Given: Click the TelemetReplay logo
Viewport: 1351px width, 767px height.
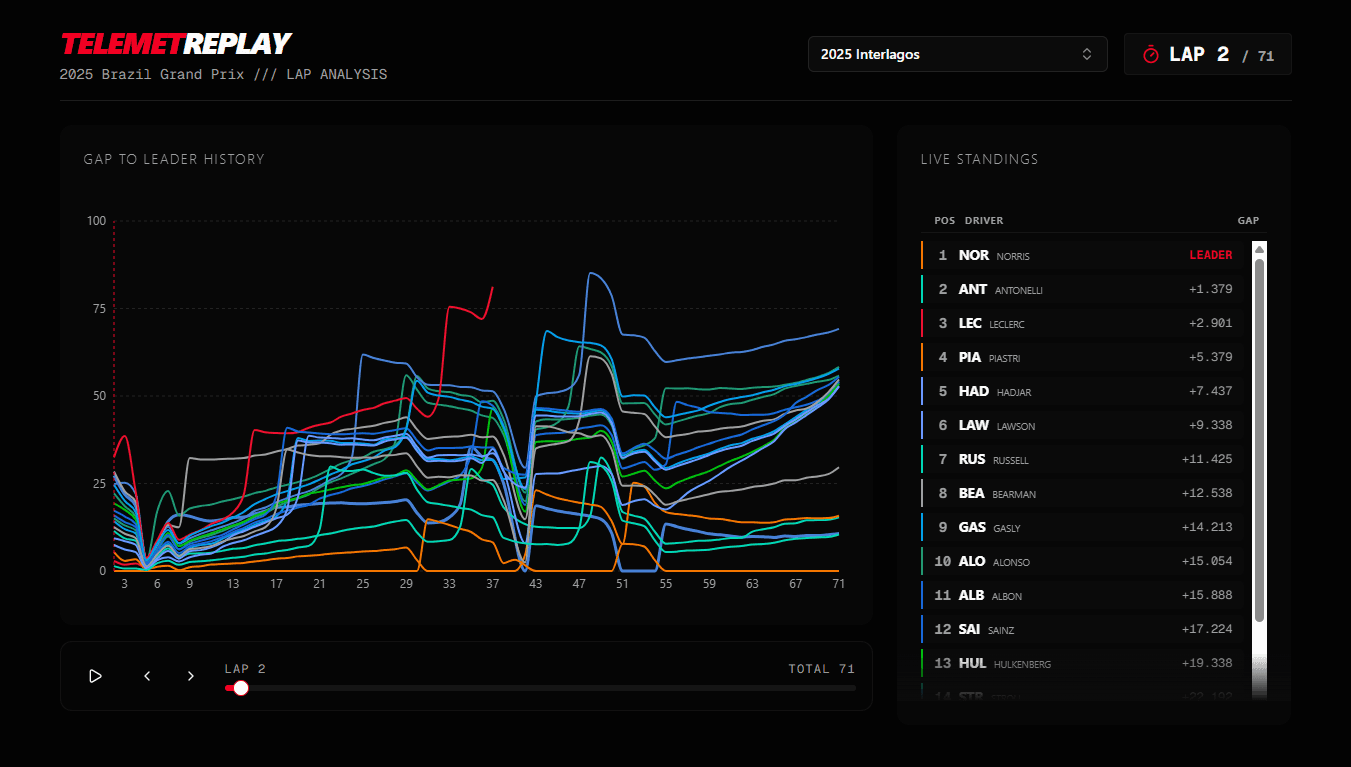Looking at the screenshot, I should pyautogui.click(x=176, y=44).
